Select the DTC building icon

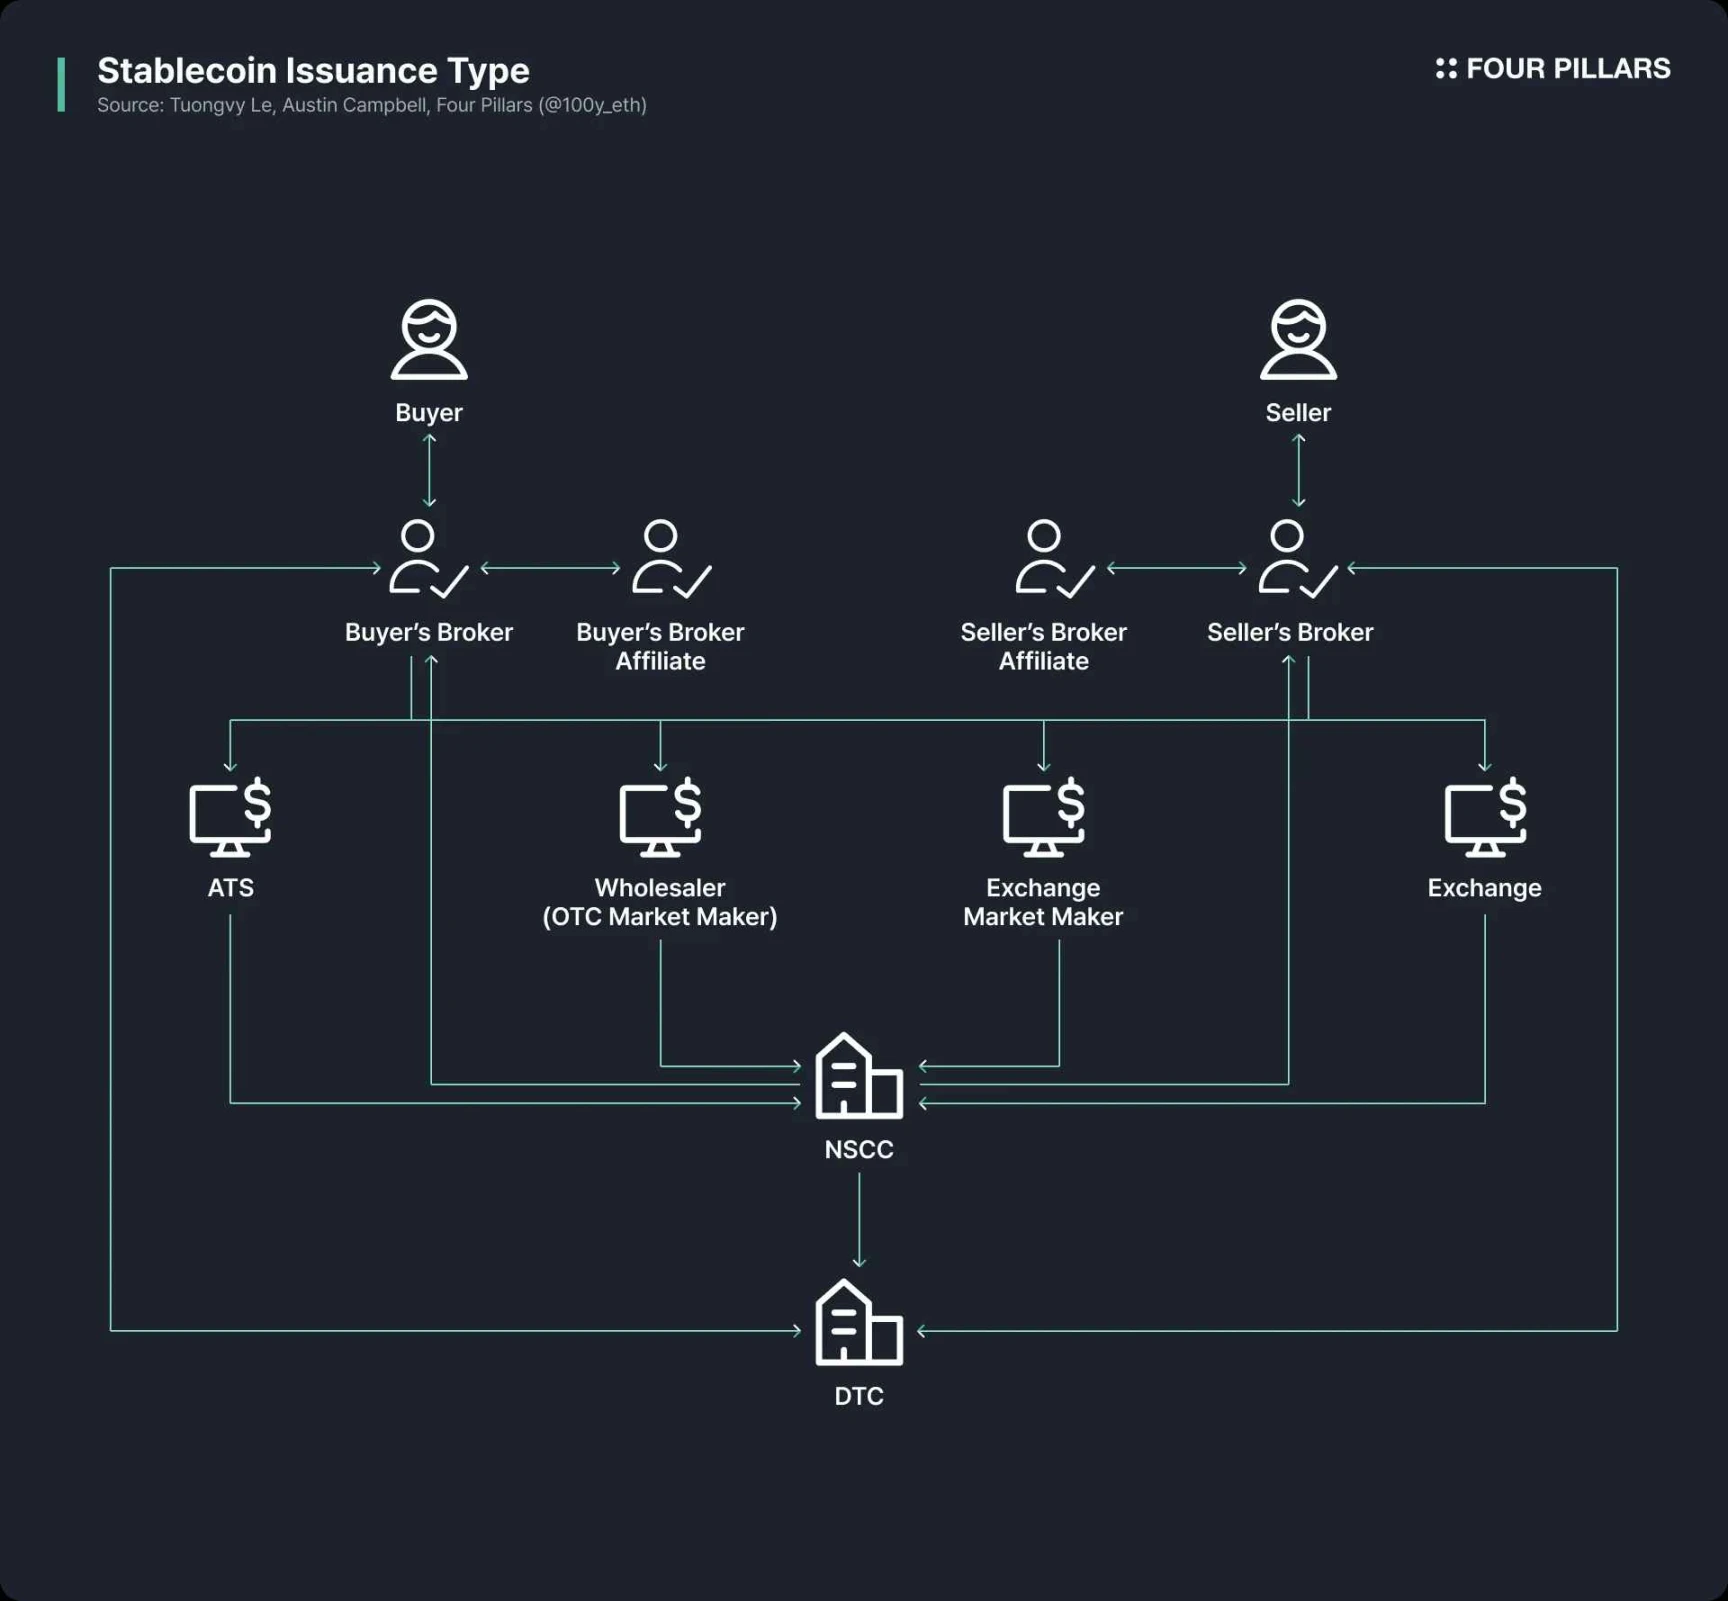858,1323
